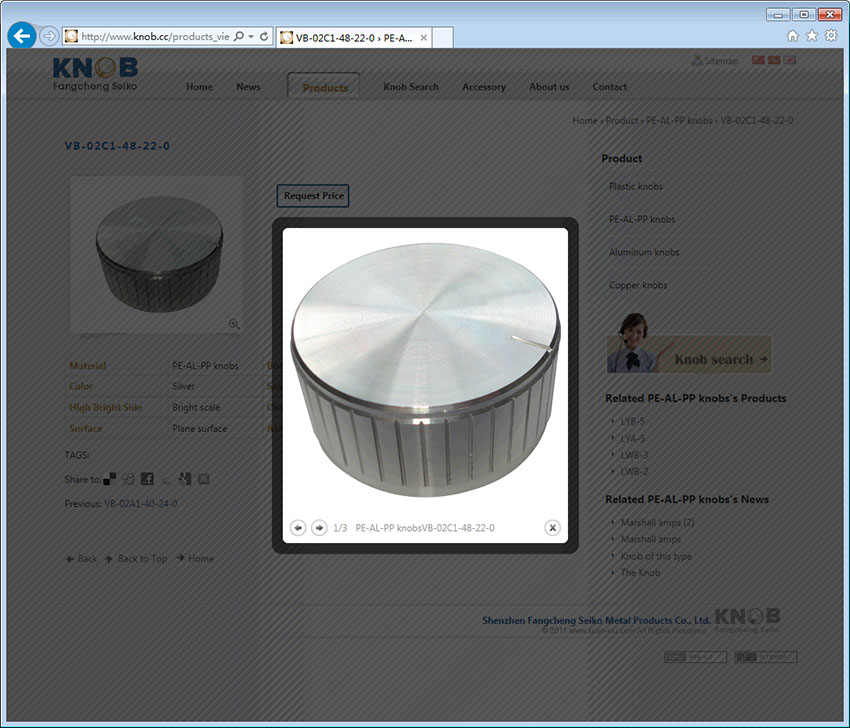Screen dimensions: 850x728
Task: Share via Facebook icon
Action: tap(147, 479)
